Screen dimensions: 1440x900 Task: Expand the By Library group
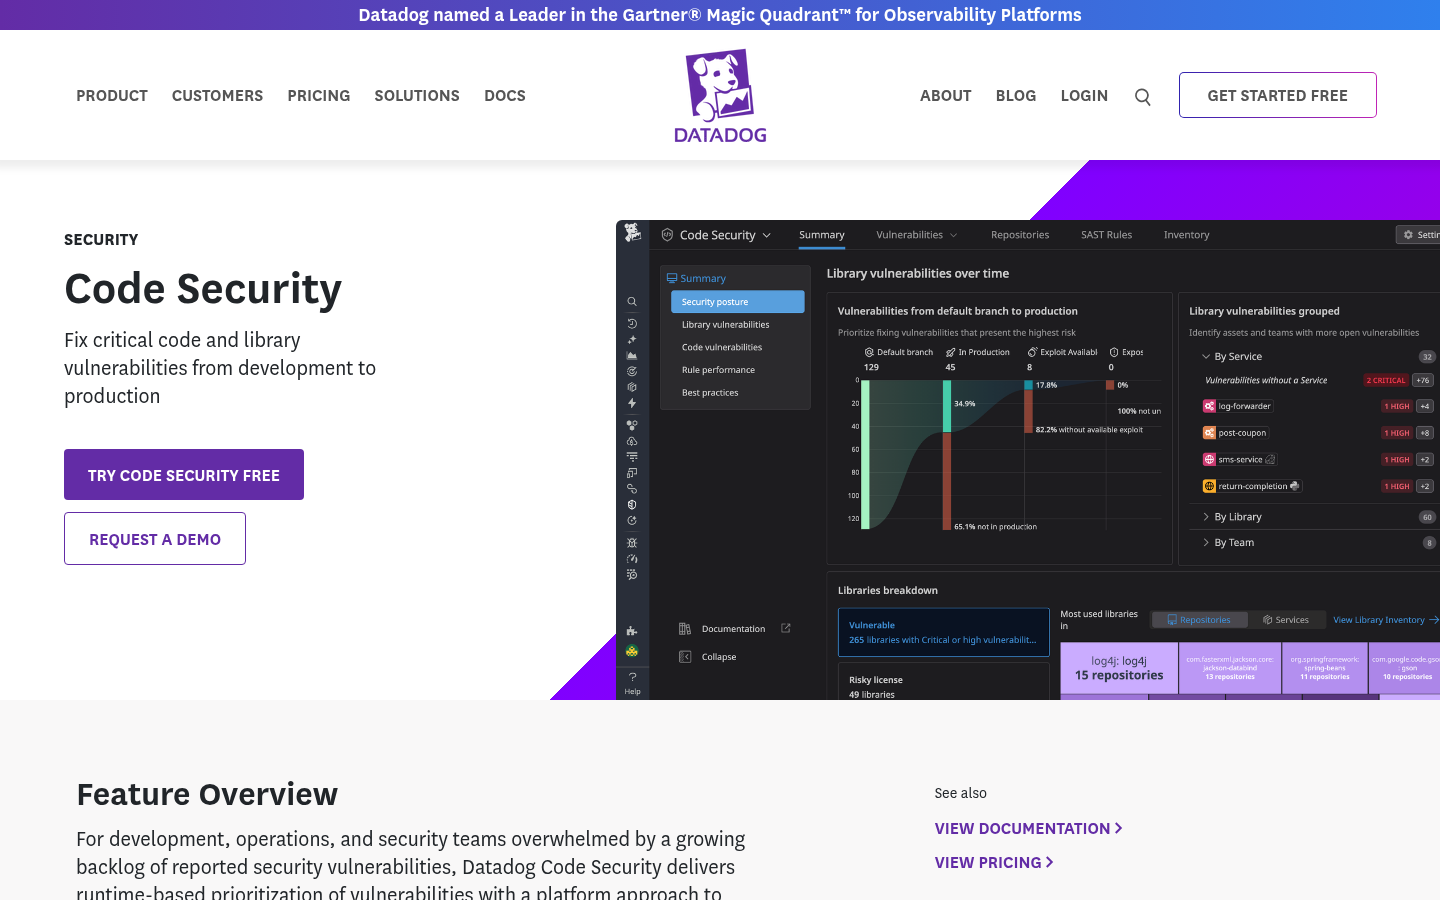tap(1206, 517)
